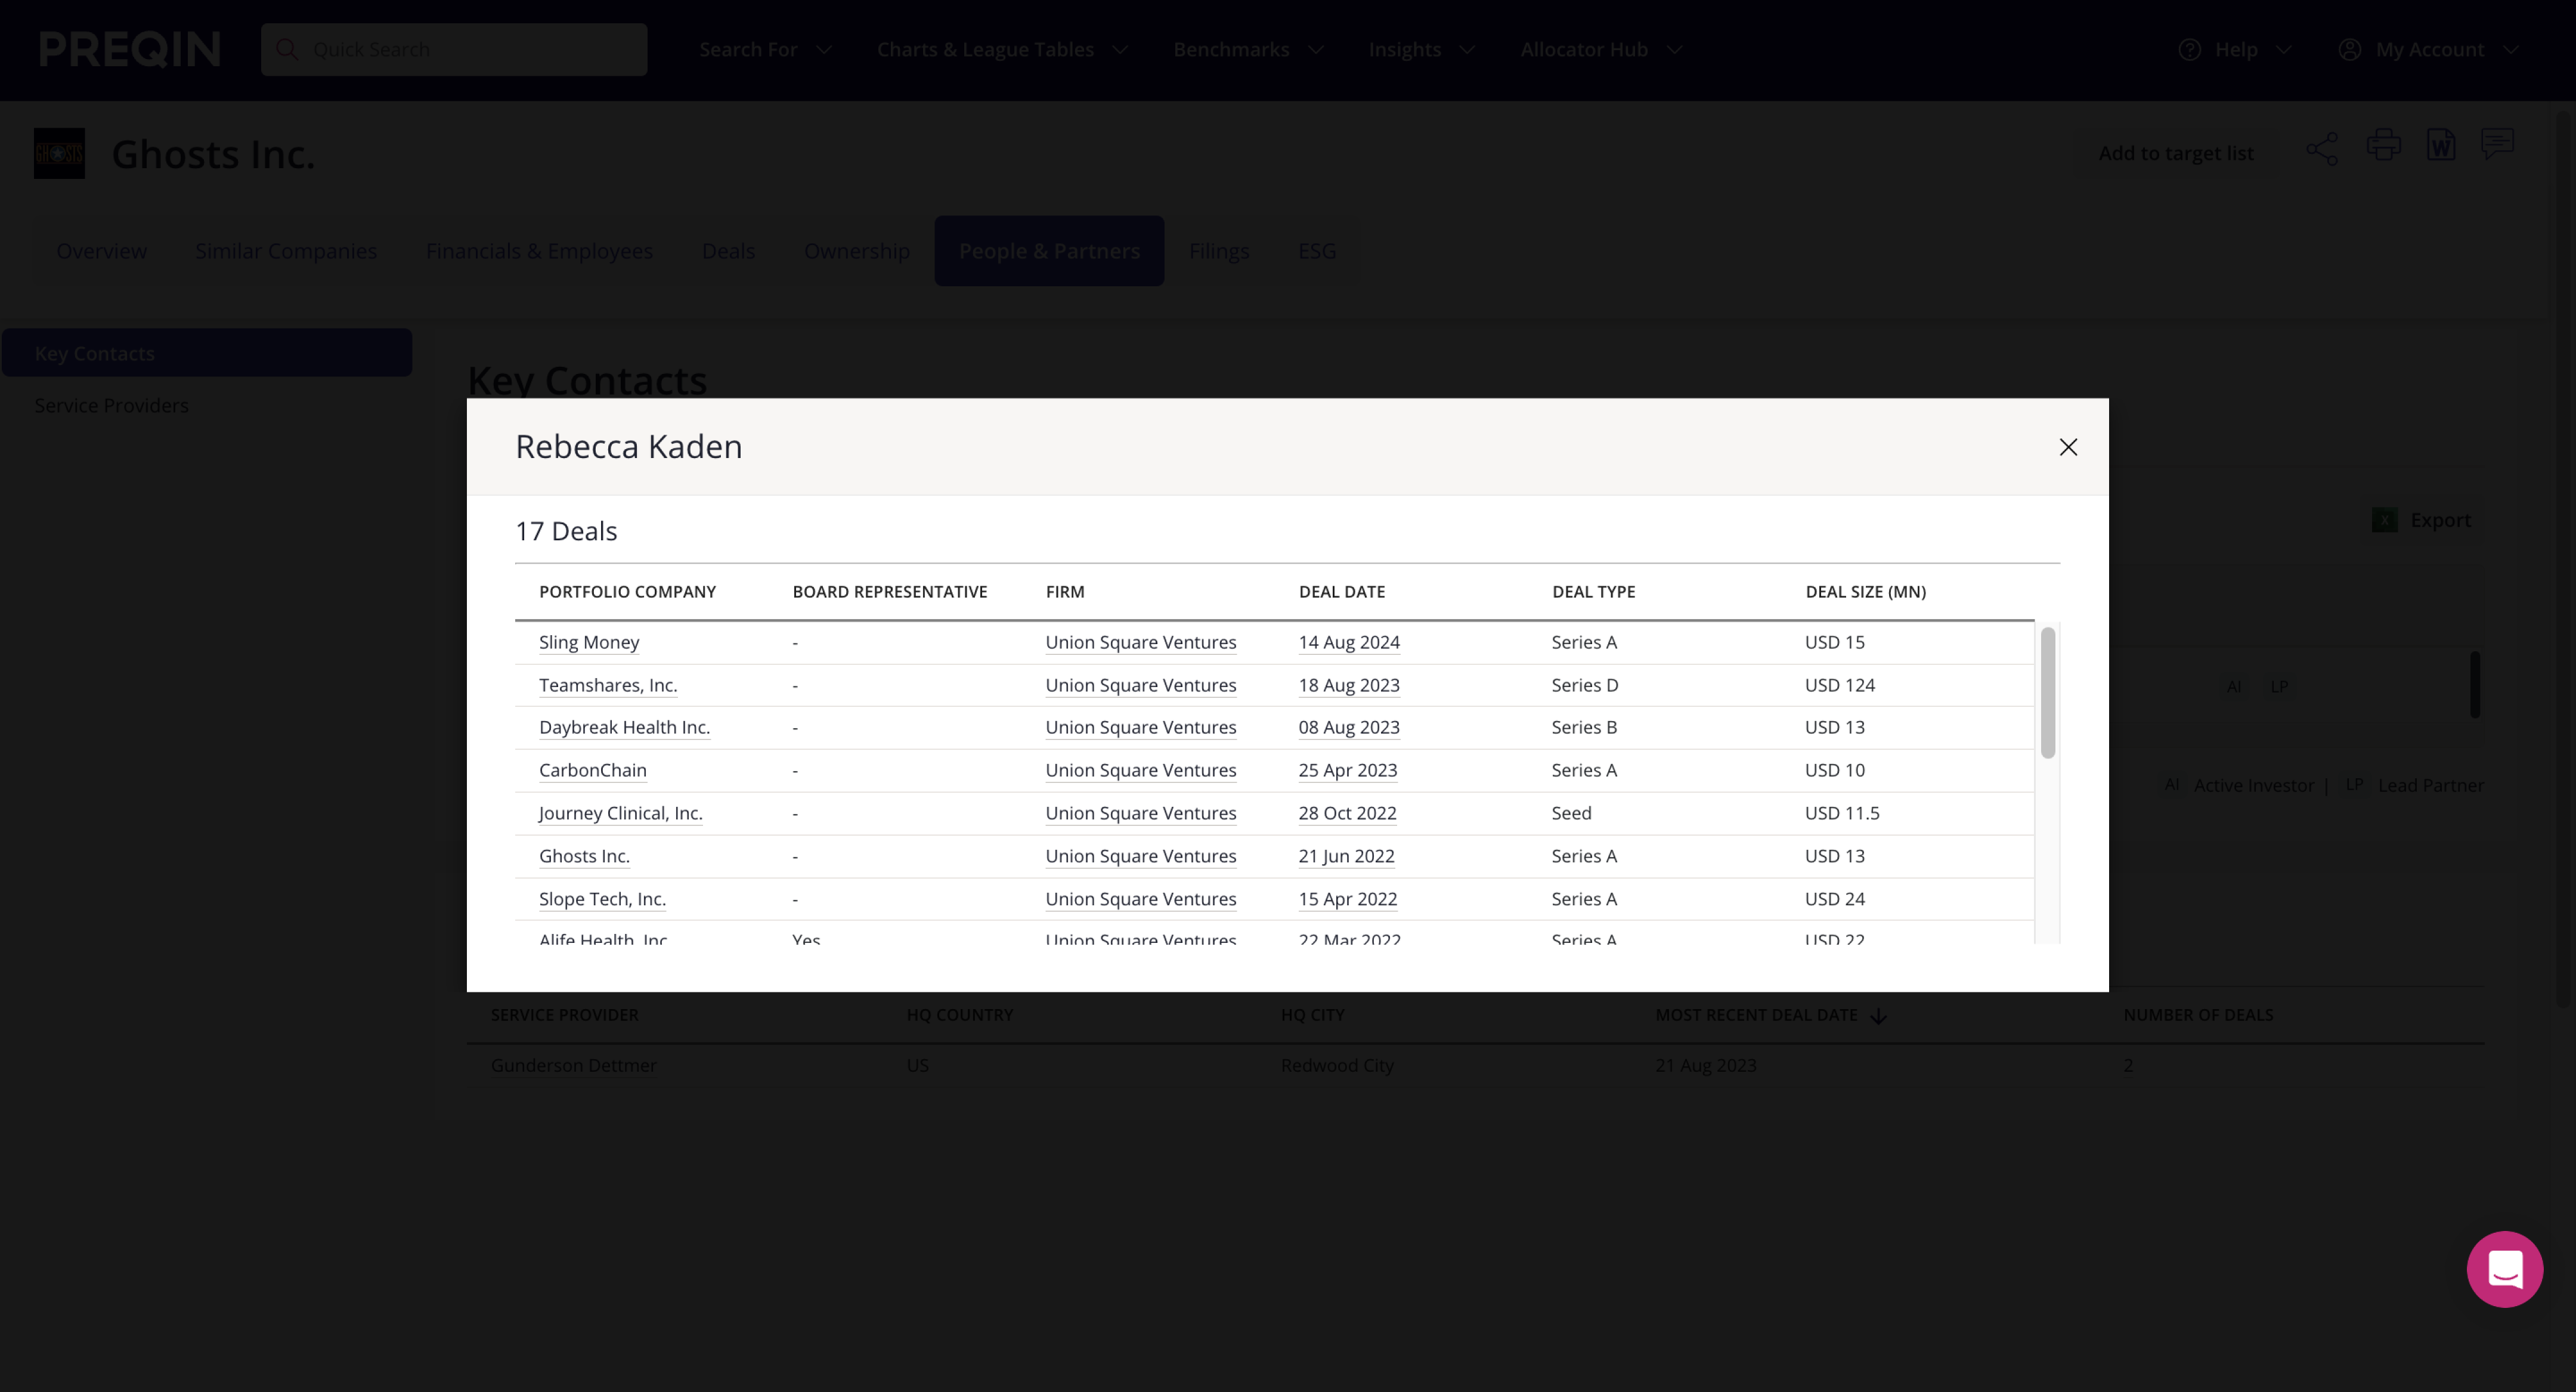
Task: Expand the Search For menu
Action: click(x=765, y=49)
